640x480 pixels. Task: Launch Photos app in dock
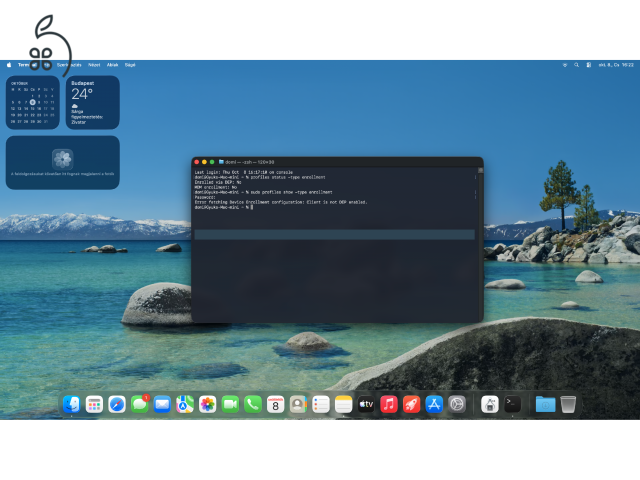207,404
